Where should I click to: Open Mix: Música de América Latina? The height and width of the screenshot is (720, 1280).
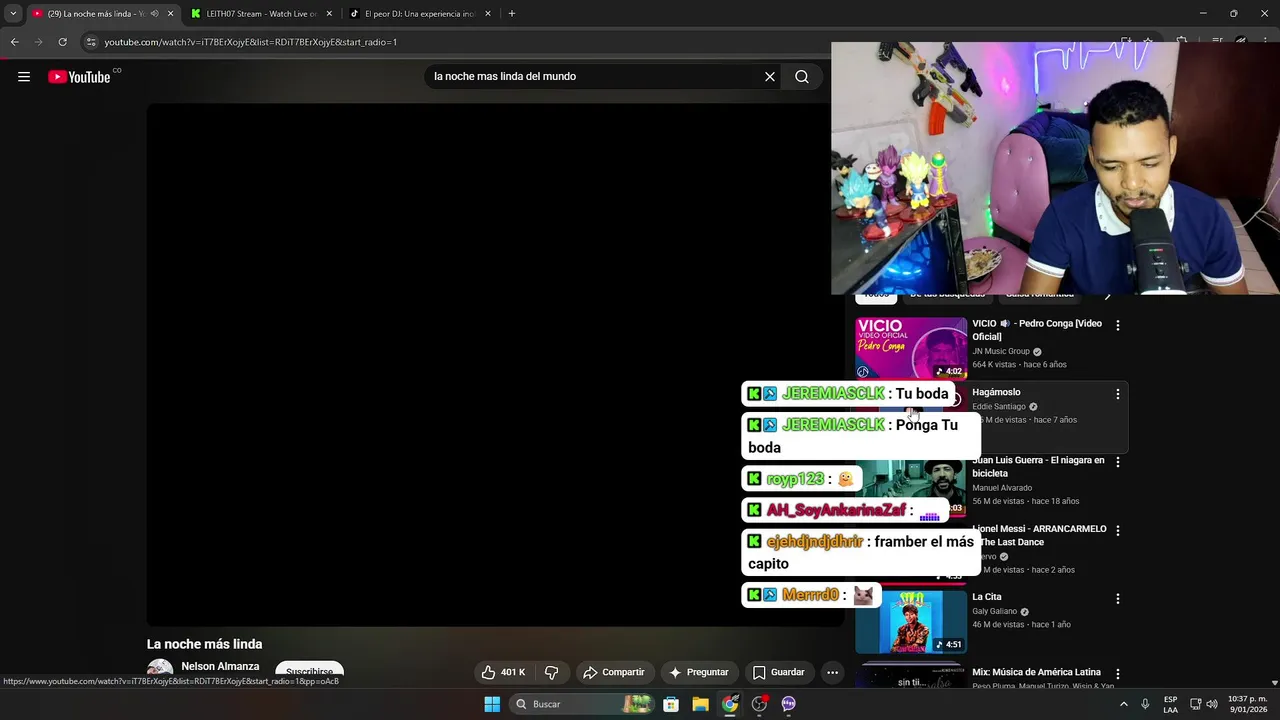point(1036,672)
